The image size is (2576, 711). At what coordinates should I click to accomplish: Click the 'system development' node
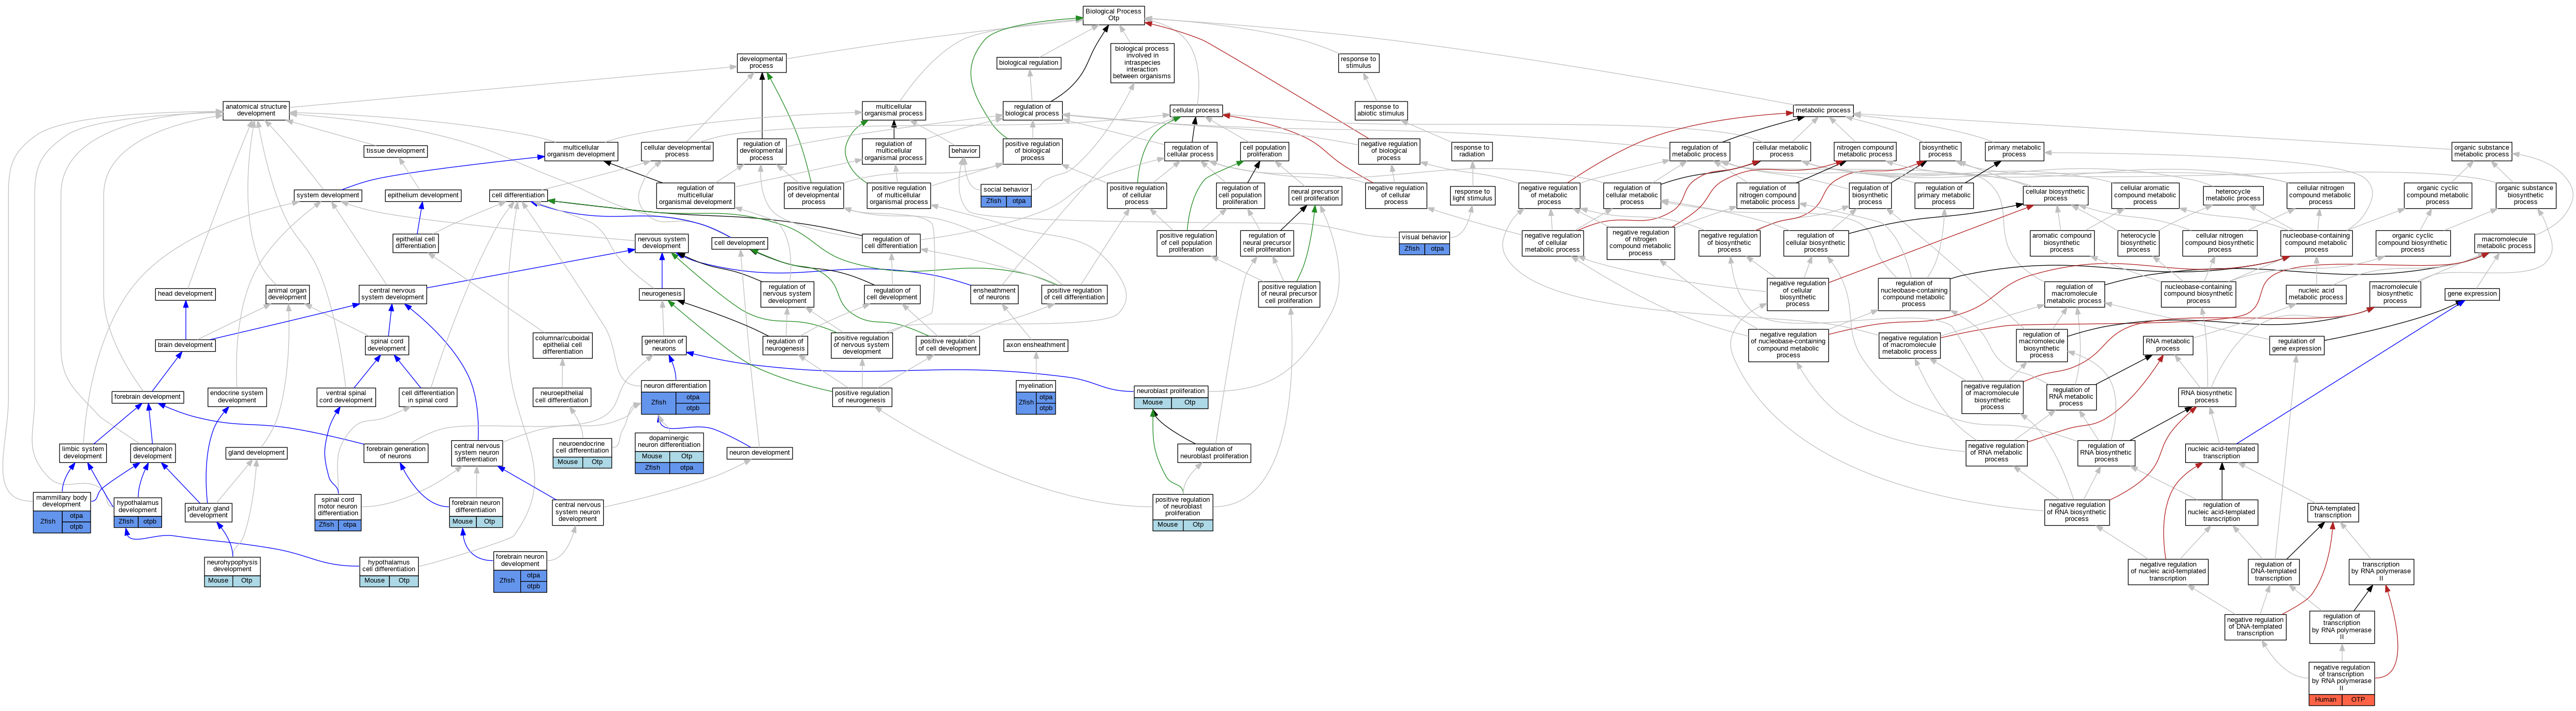[x=327, y=195]
